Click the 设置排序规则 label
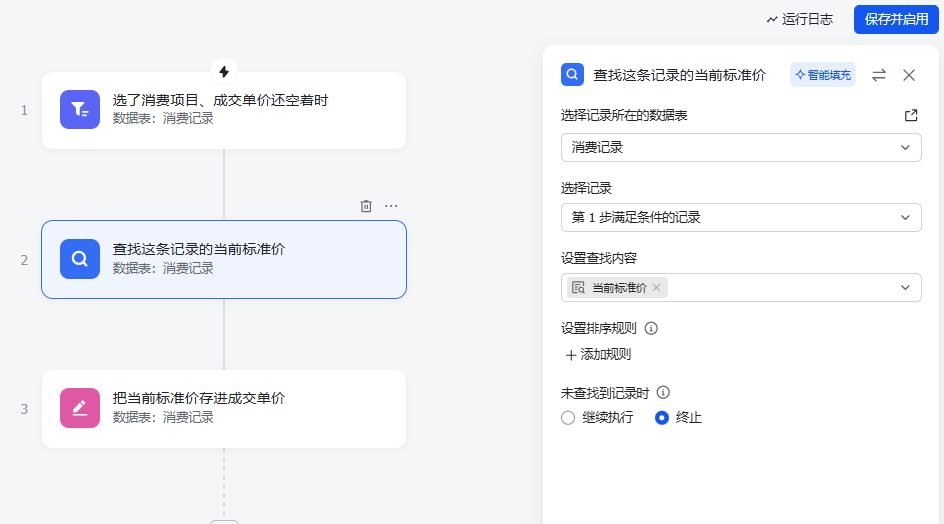The image size is (944, 524). pos(599,328)
